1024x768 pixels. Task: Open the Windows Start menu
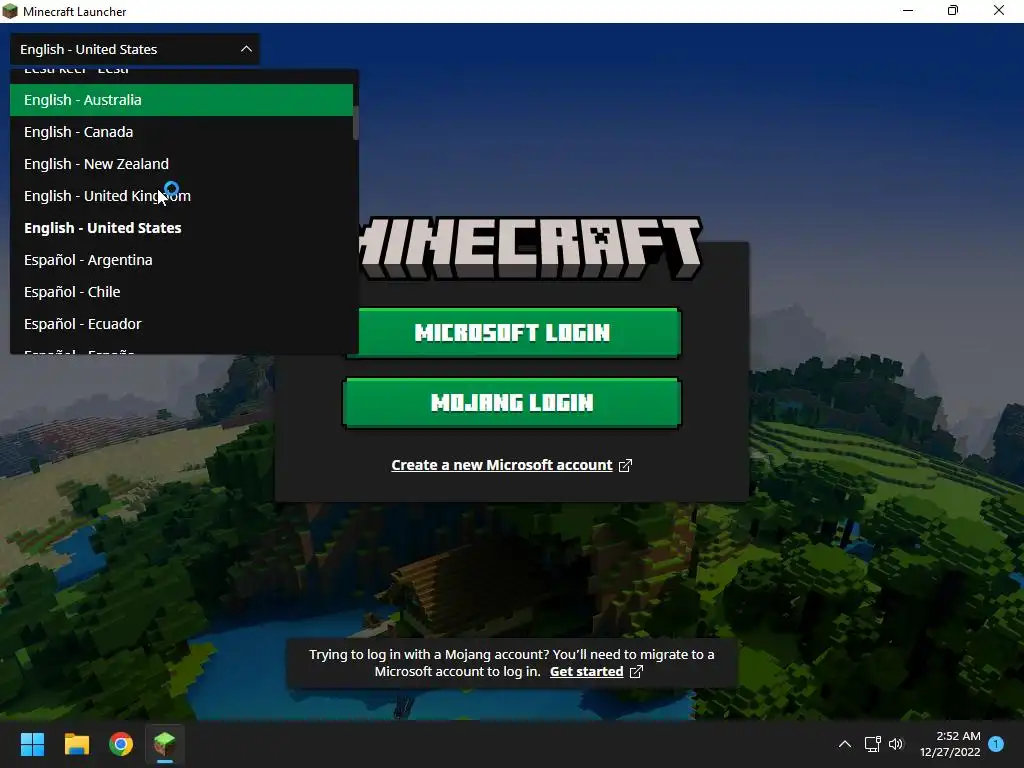(32, 744)
